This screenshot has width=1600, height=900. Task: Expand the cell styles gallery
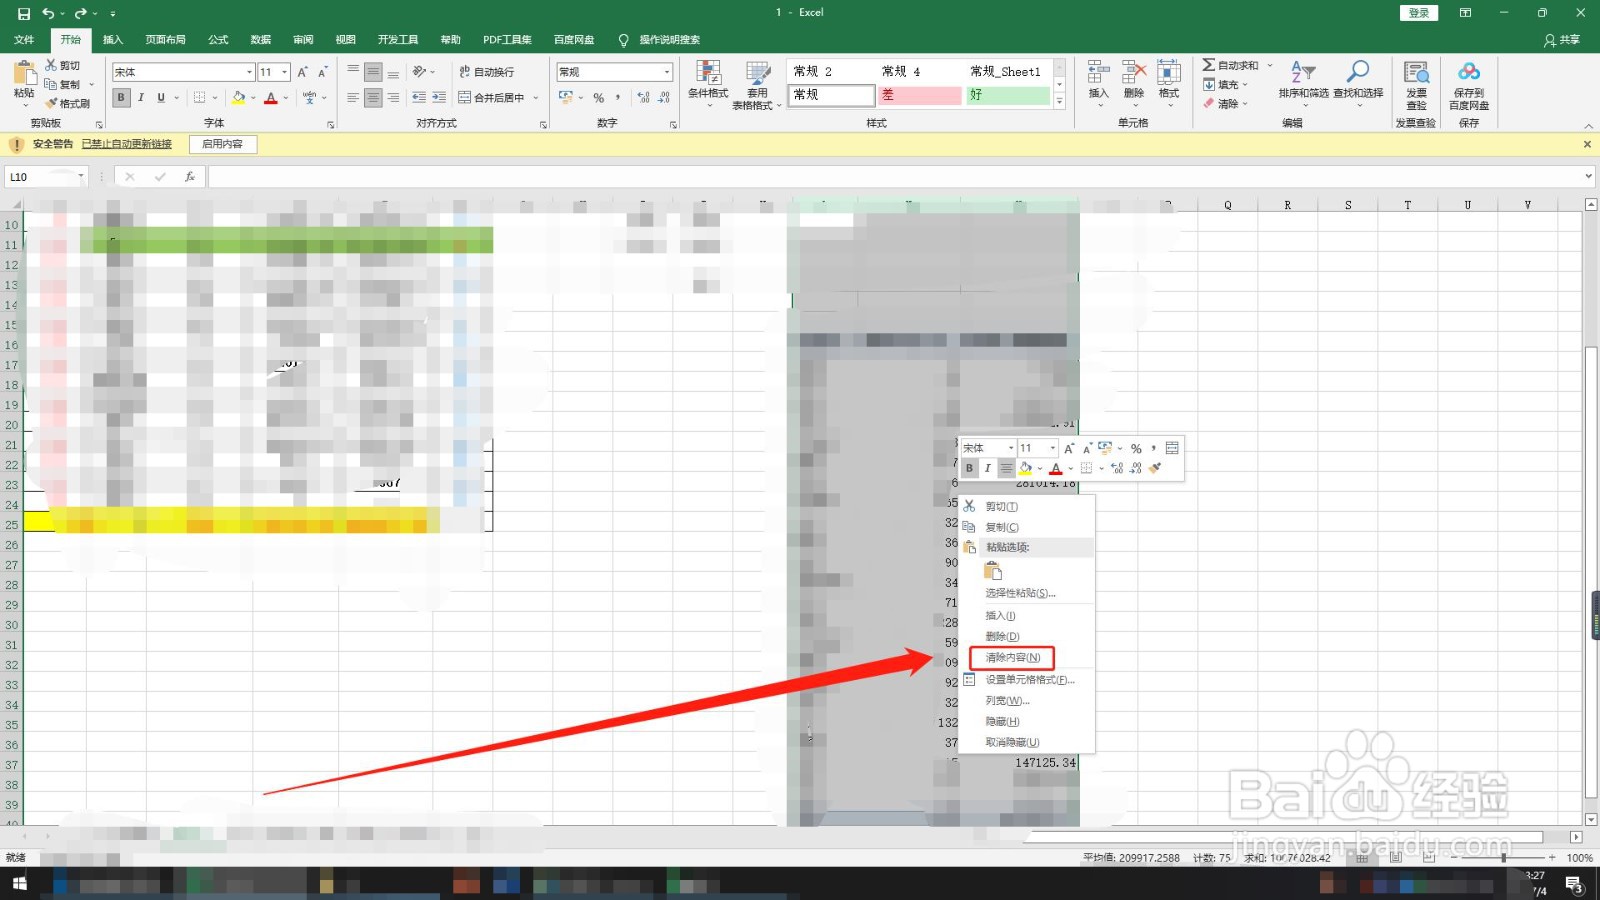1059,101
